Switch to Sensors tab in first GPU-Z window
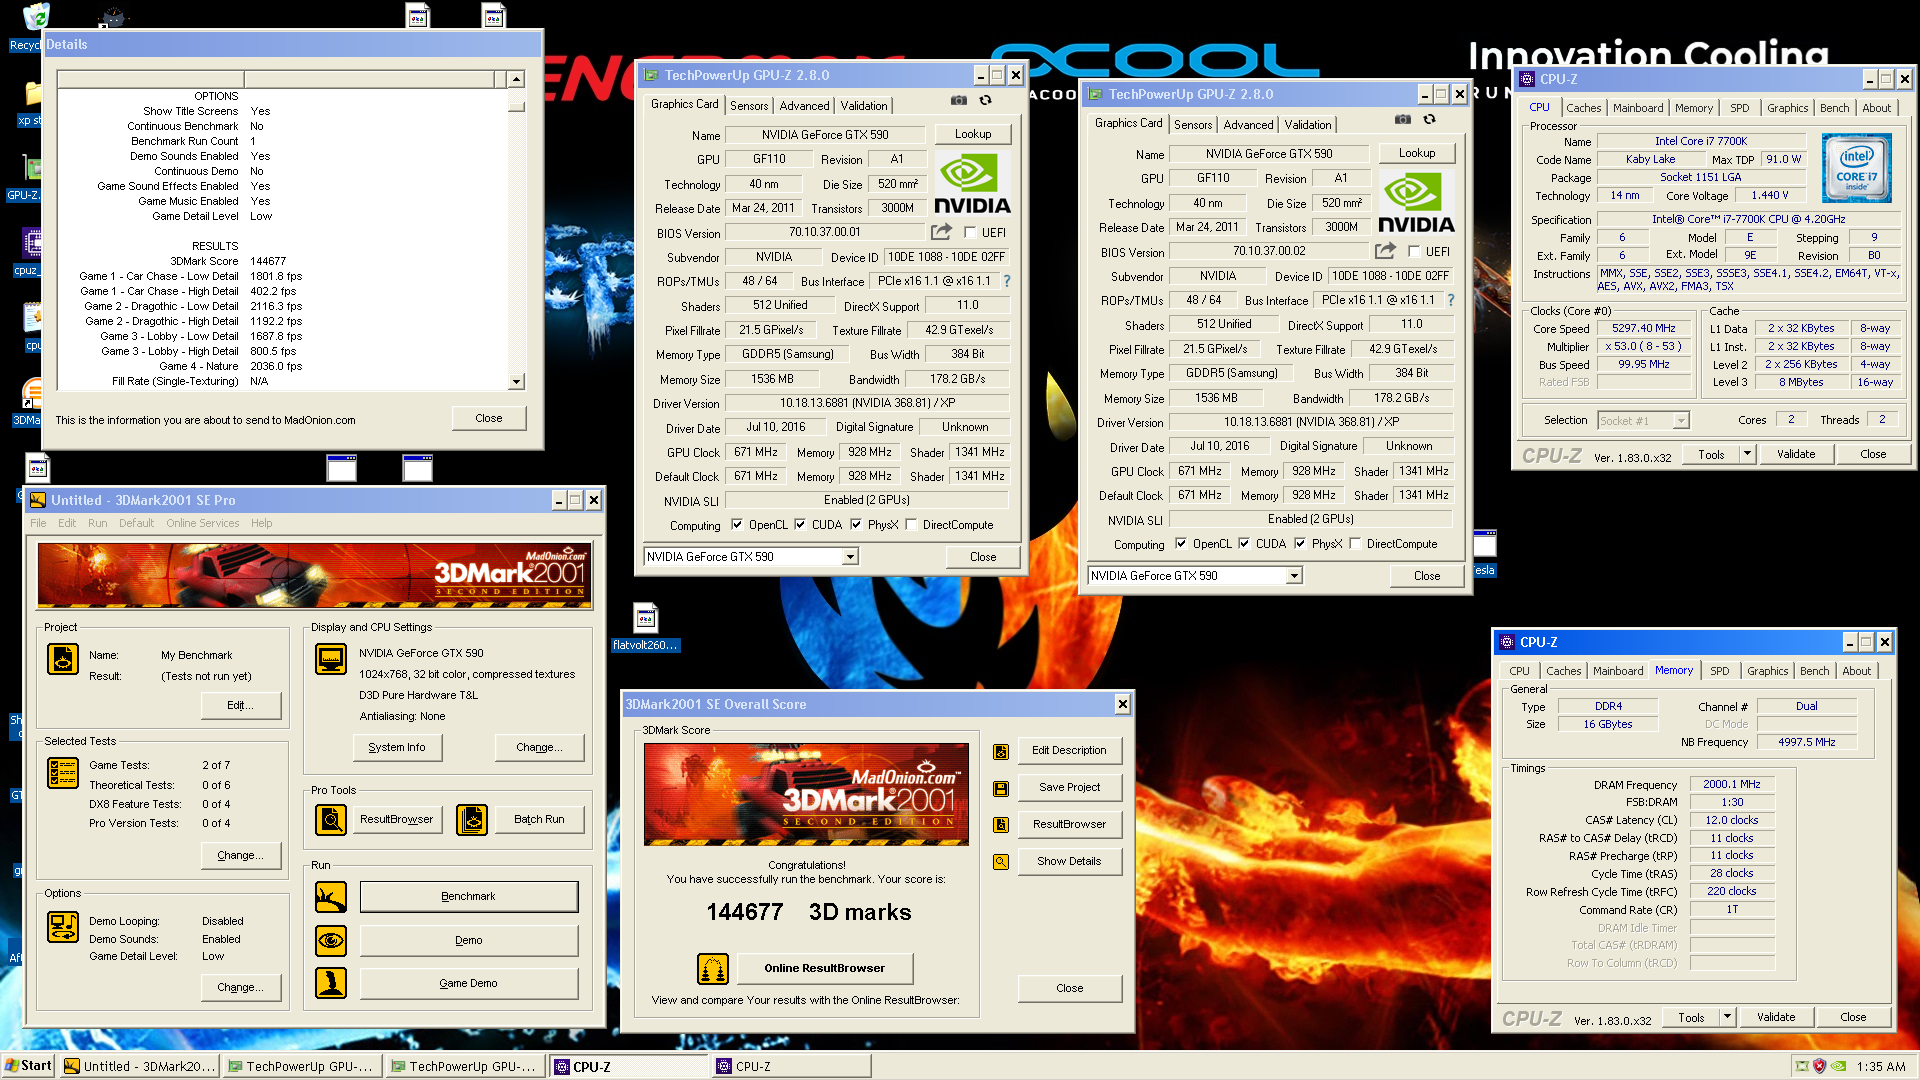 click(749, 105)
